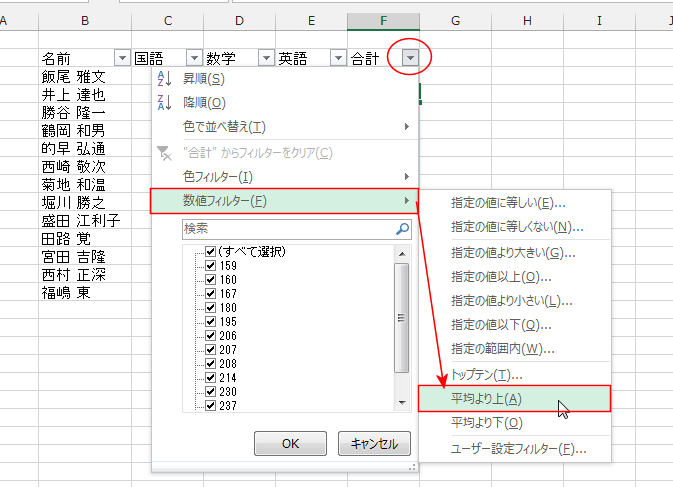Select column G header

pyautogui.click(x=455, y=21)
